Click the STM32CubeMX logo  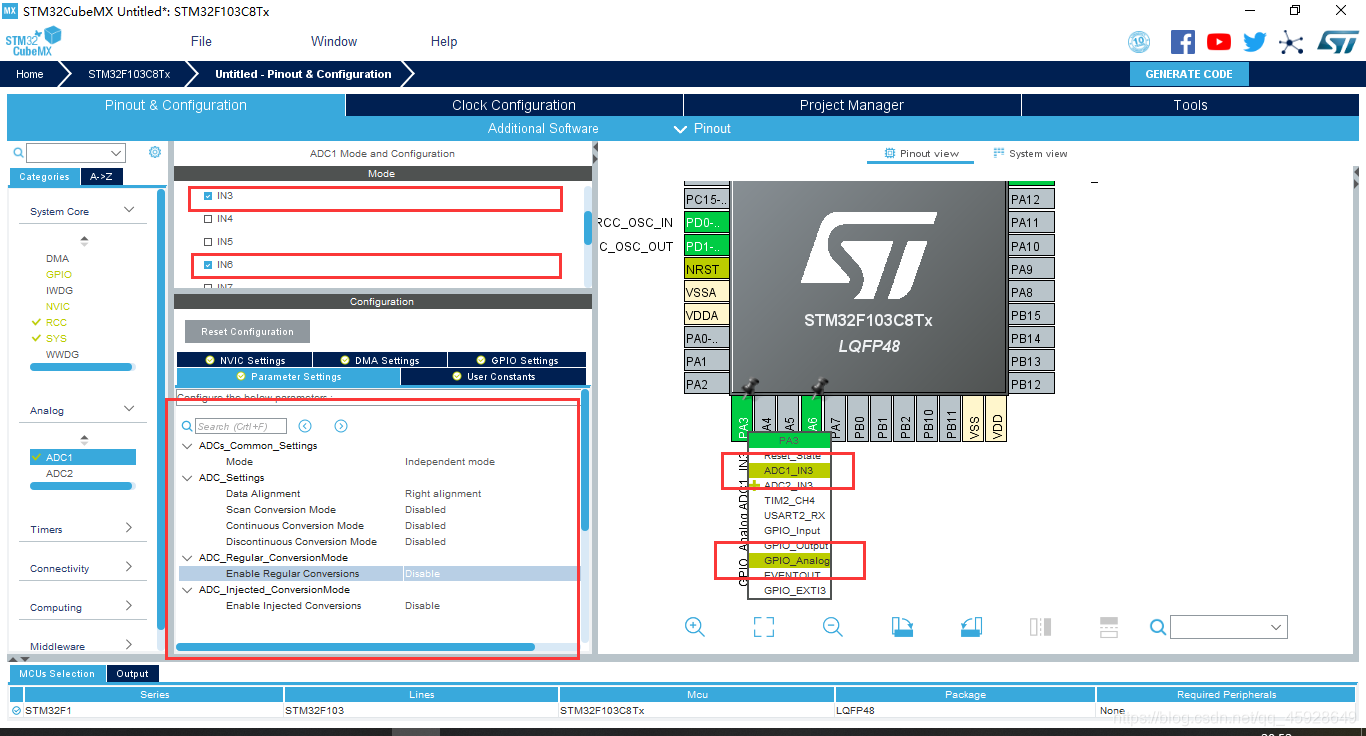tap(32, 43)
